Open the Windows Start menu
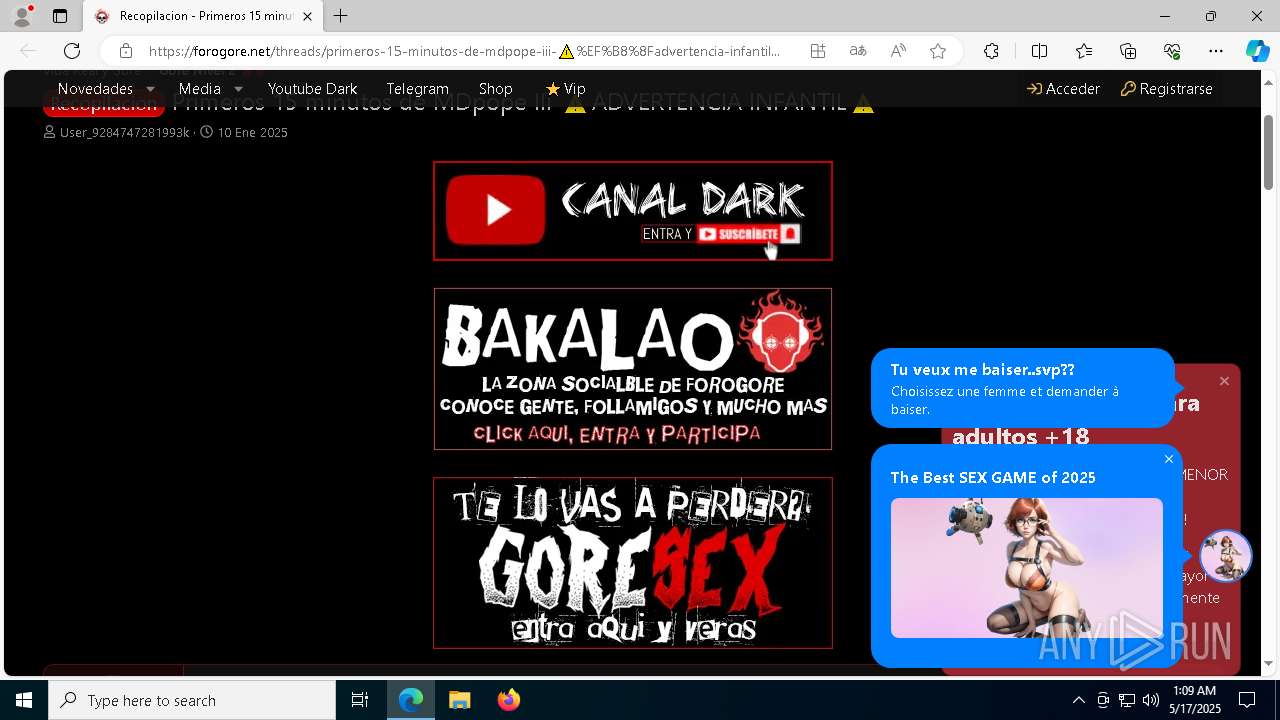Viewport: 1280px width, 720px height. coord(24,700)
